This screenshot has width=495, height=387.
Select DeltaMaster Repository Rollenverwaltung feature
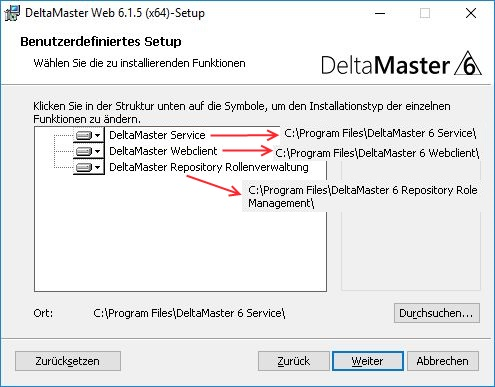[x=209, y=167]
